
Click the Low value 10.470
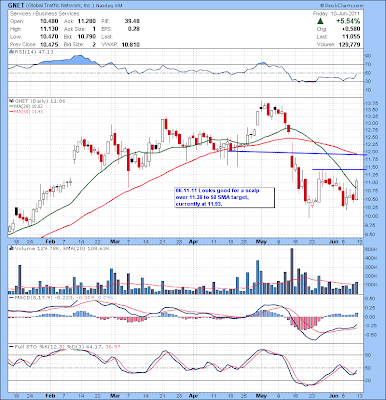pyautogui.click(x=49, y=37)
